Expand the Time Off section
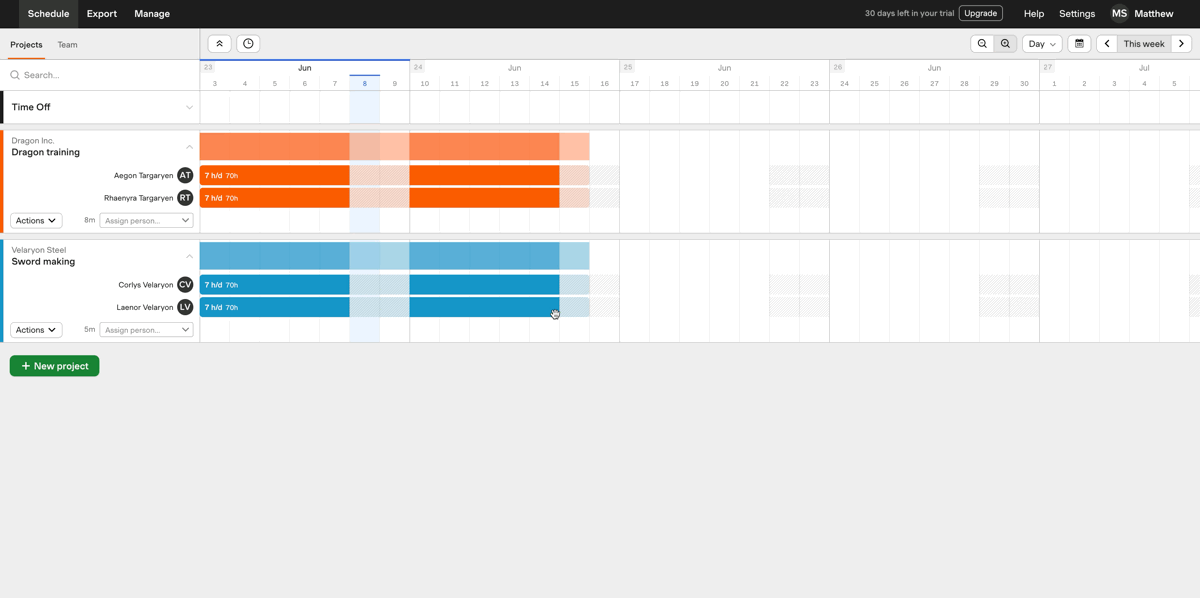Viewport: 1200px width, 598px height. tap(189, 107)
